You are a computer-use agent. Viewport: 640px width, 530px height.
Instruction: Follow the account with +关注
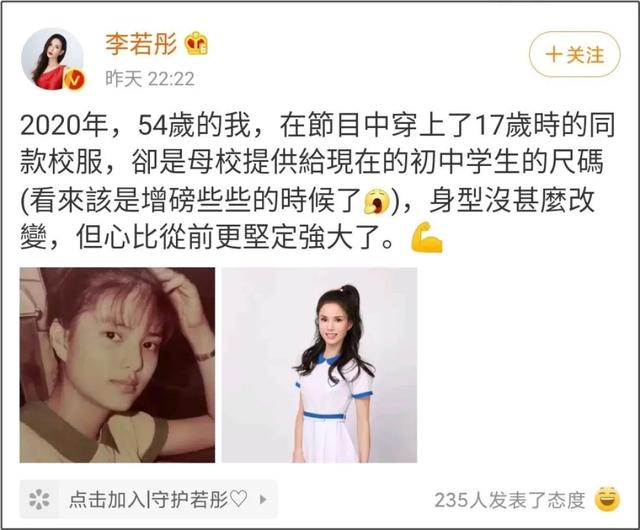(x=575, y=54)
